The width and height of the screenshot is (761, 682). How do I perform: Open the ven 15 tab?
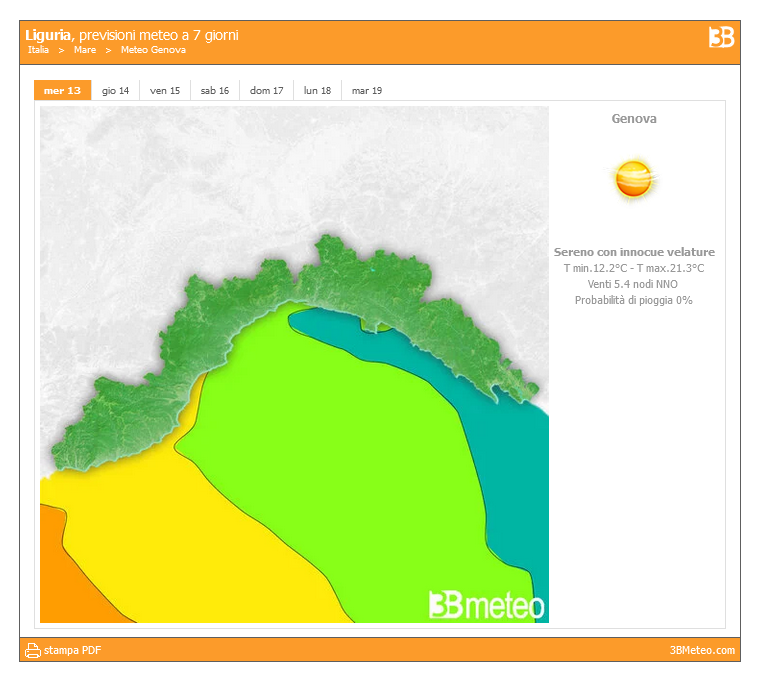tap(165, 91)
